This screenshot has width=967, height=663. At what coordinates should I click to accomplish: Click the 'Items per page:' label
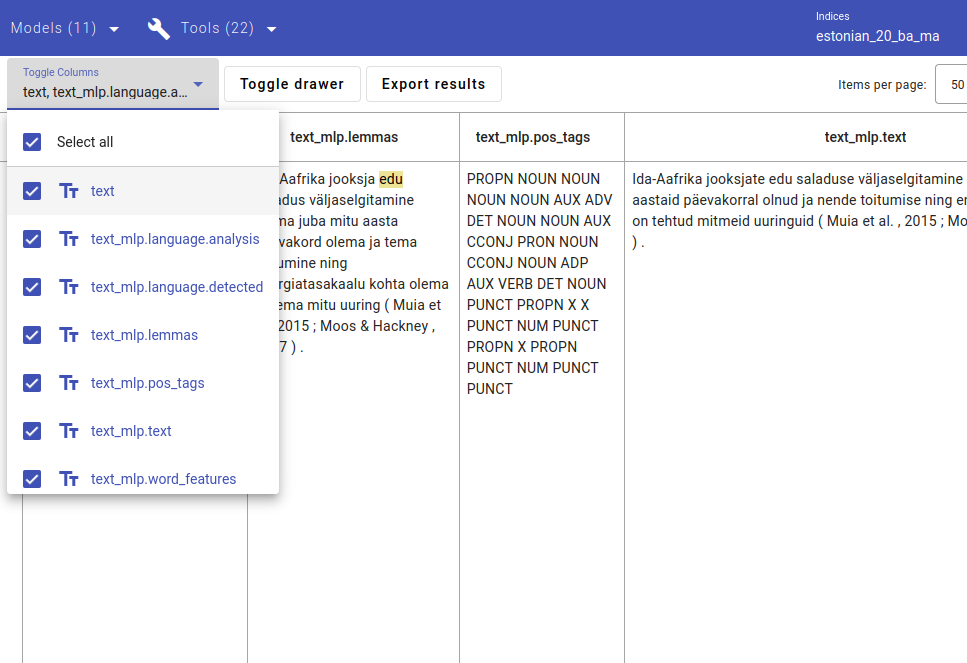coord(882,84)
